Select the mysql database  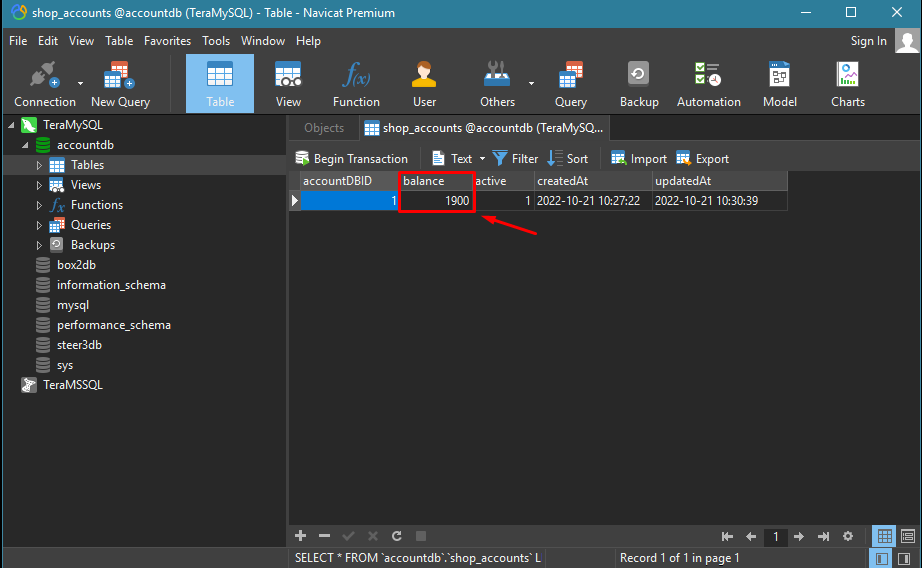(x=73, y=305)
